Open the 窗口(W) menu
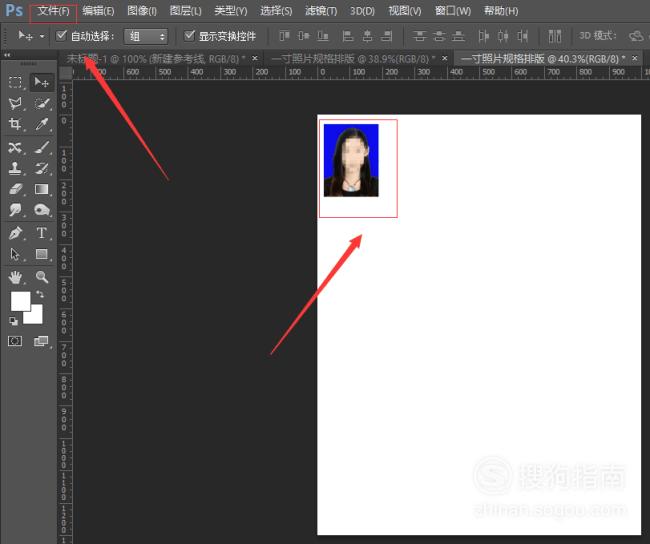650x544 pixels. [453, 11]
